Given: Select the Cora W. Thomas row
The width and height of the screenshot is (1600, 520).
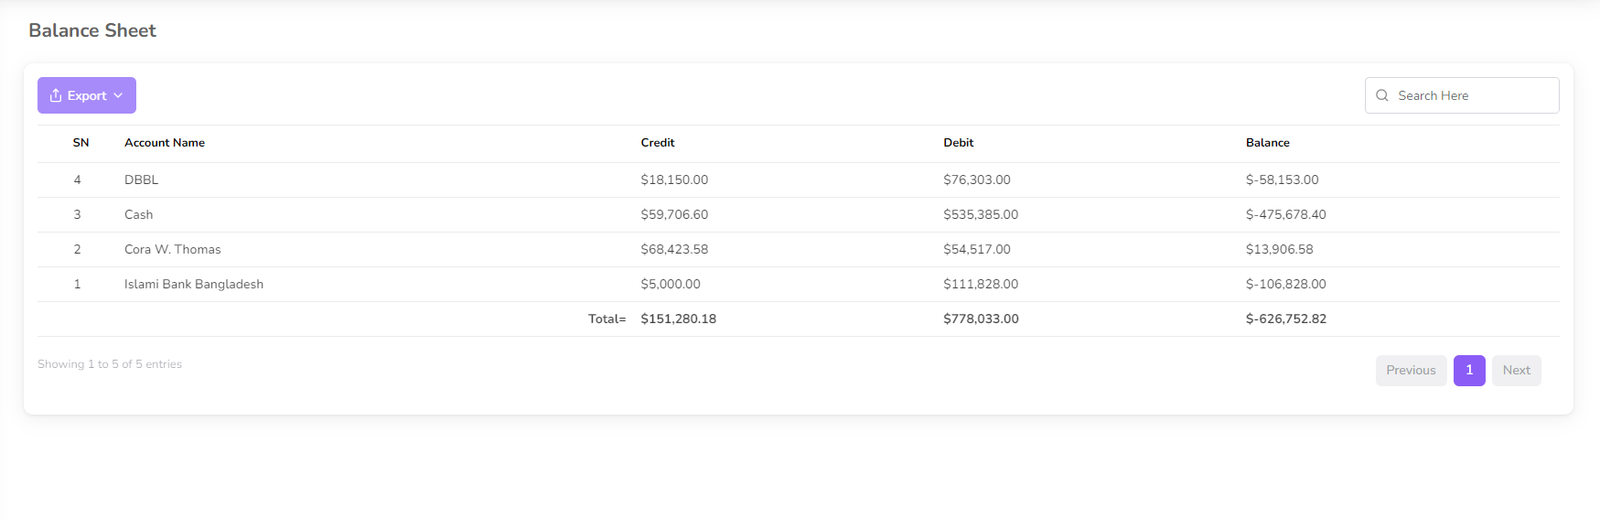Looking at the screenshot, I should (172, 250).
